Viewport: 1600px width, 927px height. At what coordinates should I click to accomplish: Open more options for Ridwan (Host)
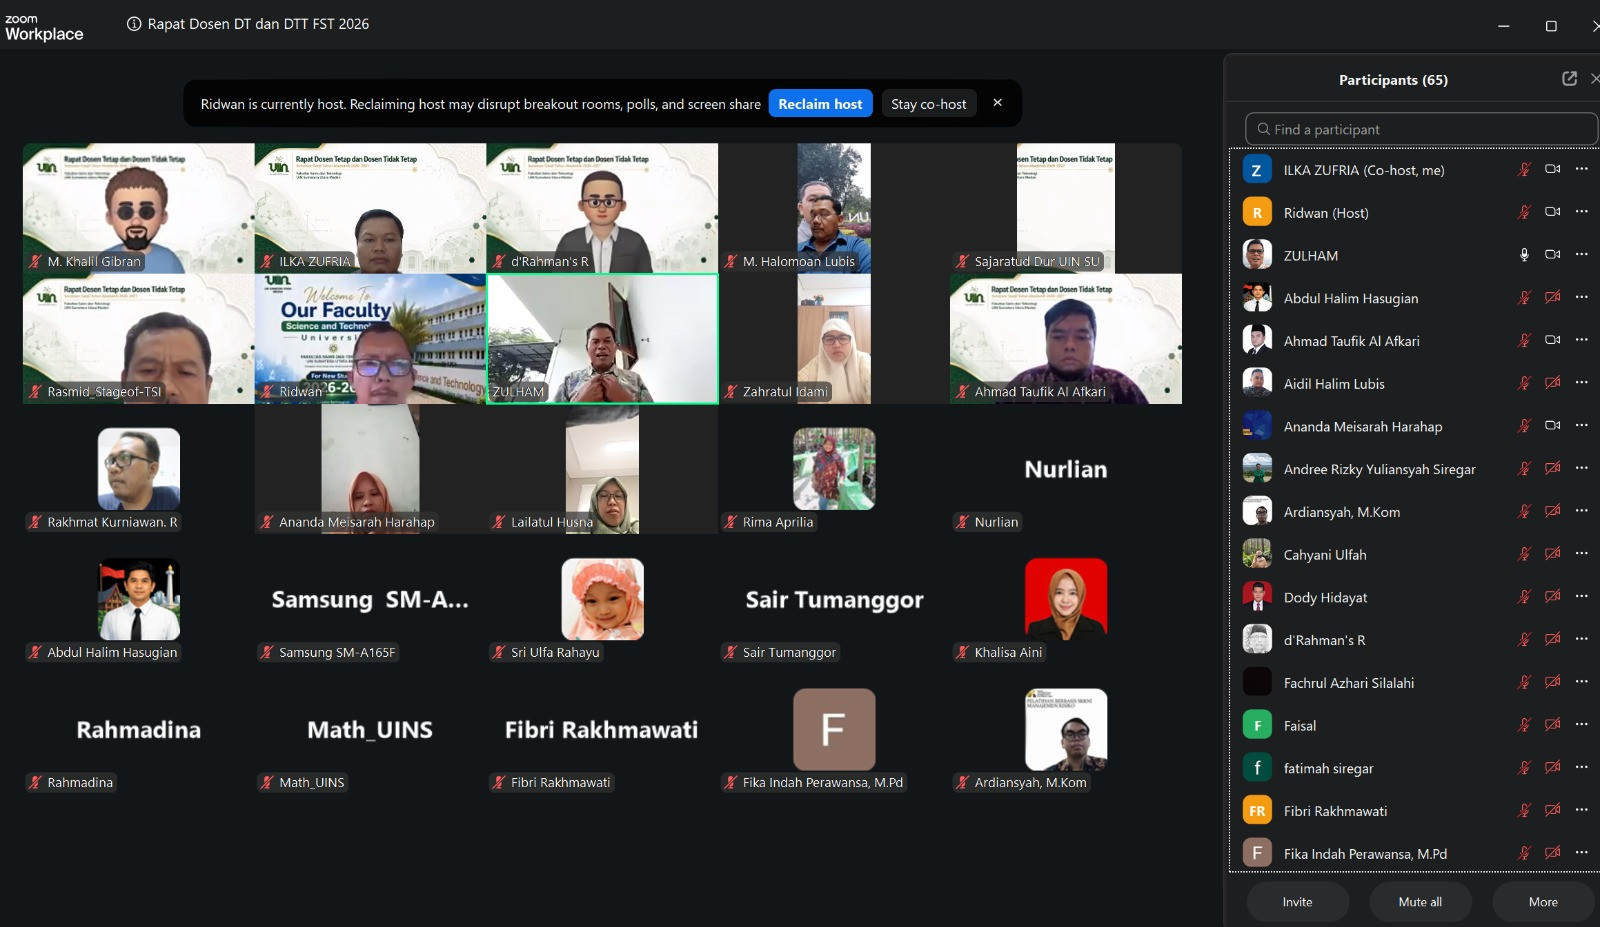[x=1581, y=212]
